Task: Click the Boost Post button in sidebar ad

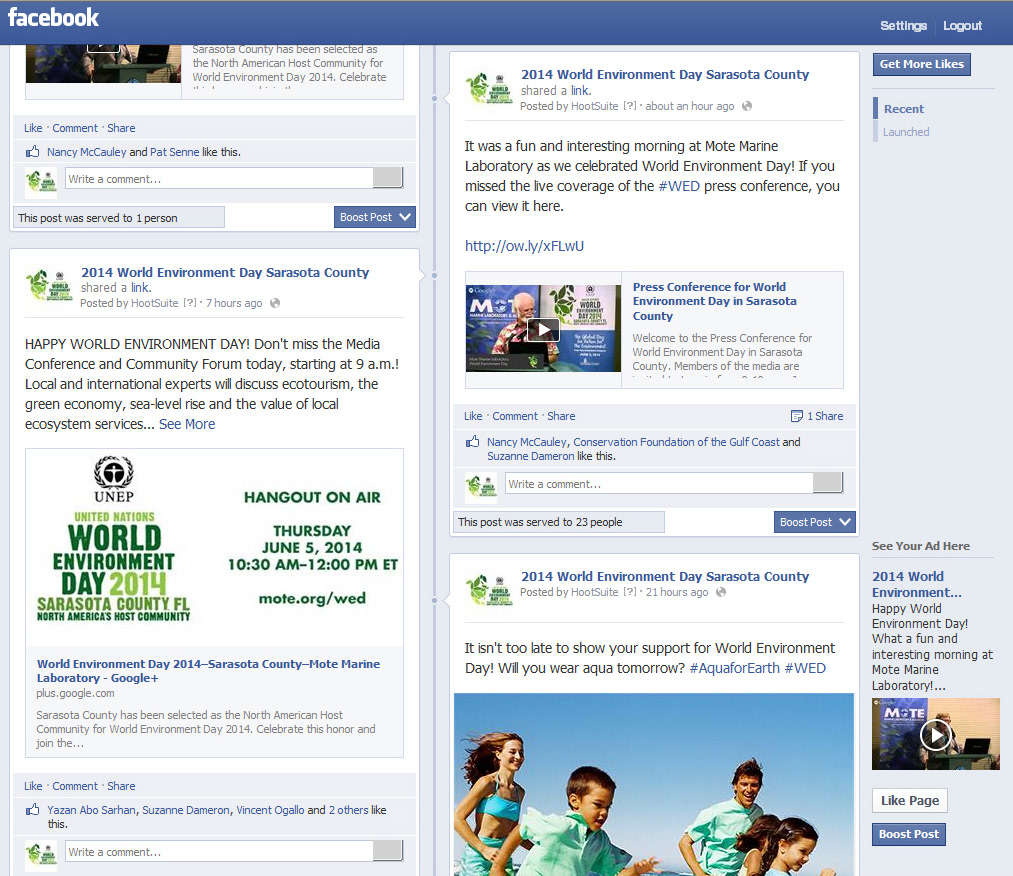Action: tap(908, 834)
